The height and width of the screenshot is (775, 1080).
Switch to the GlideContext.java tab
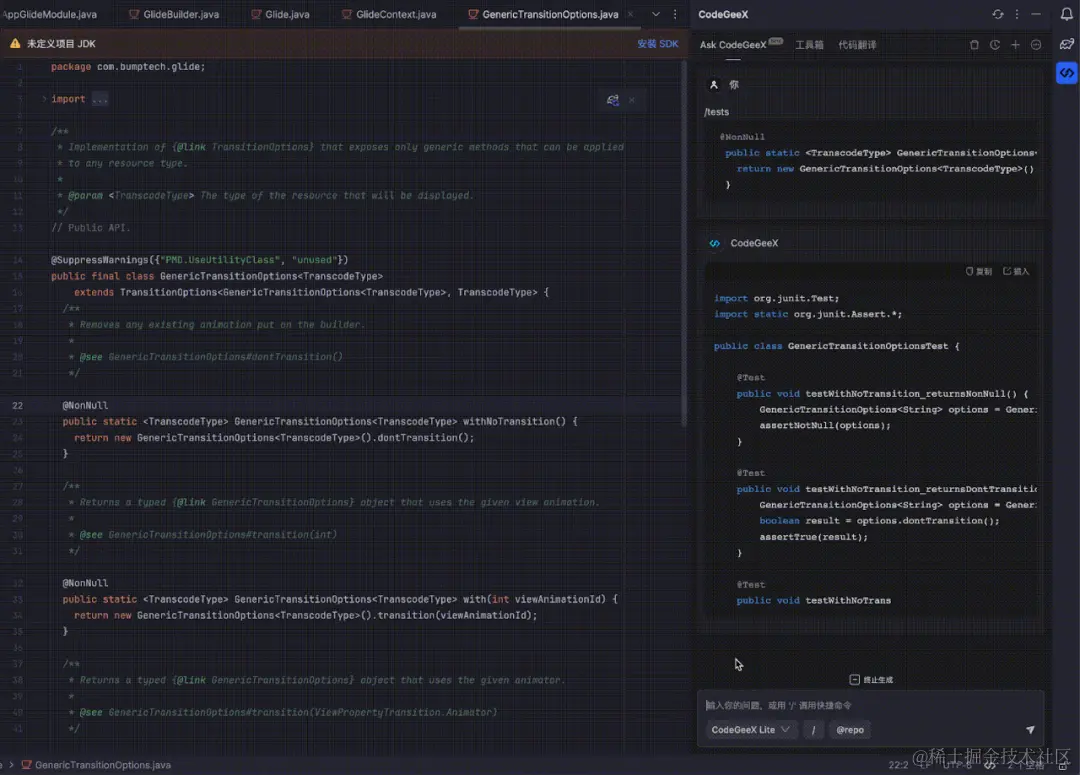coord(389,14)
